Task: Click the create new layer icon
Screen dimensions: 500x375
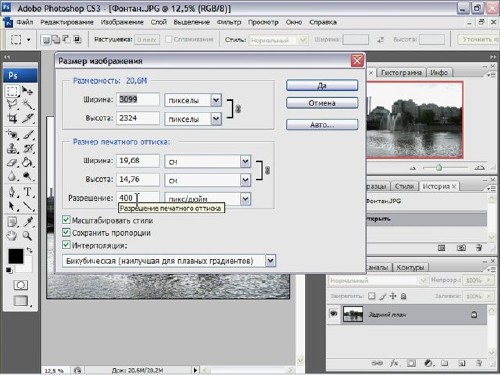Action: point(462,363)
